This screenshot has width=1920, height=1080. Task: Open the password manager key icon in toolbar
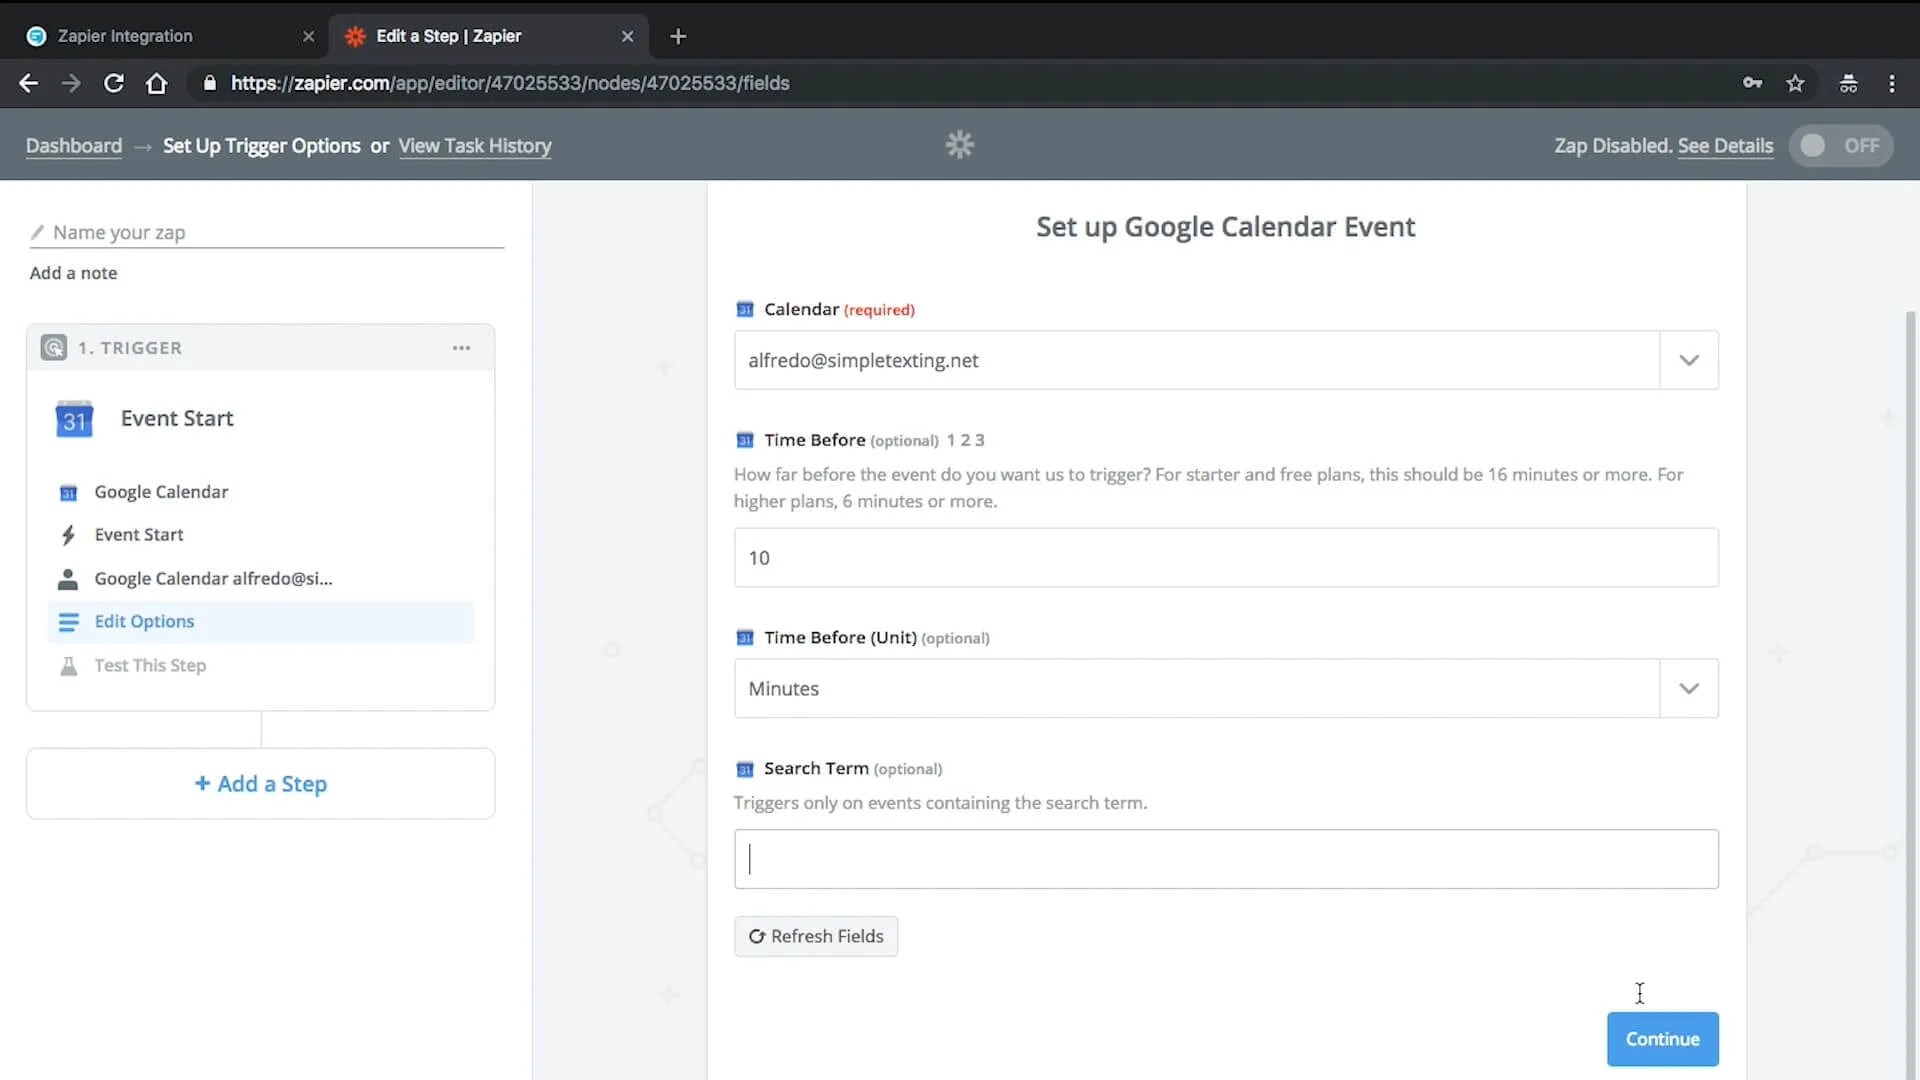click(1752, 83)
